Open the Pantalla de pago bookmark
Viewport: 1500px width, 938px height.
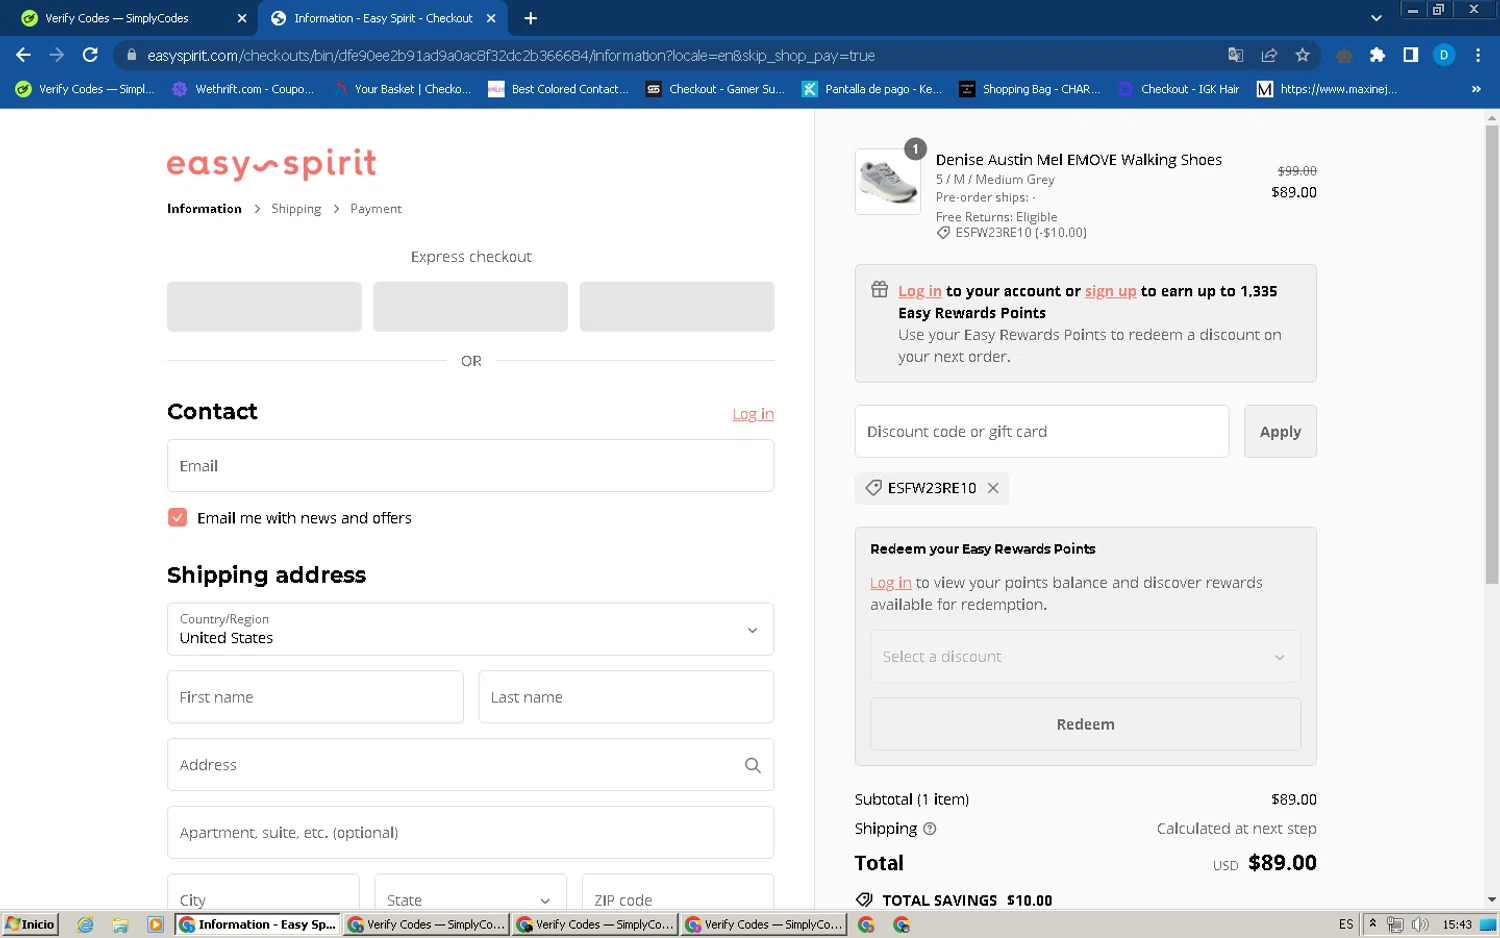tap(872, 89)
